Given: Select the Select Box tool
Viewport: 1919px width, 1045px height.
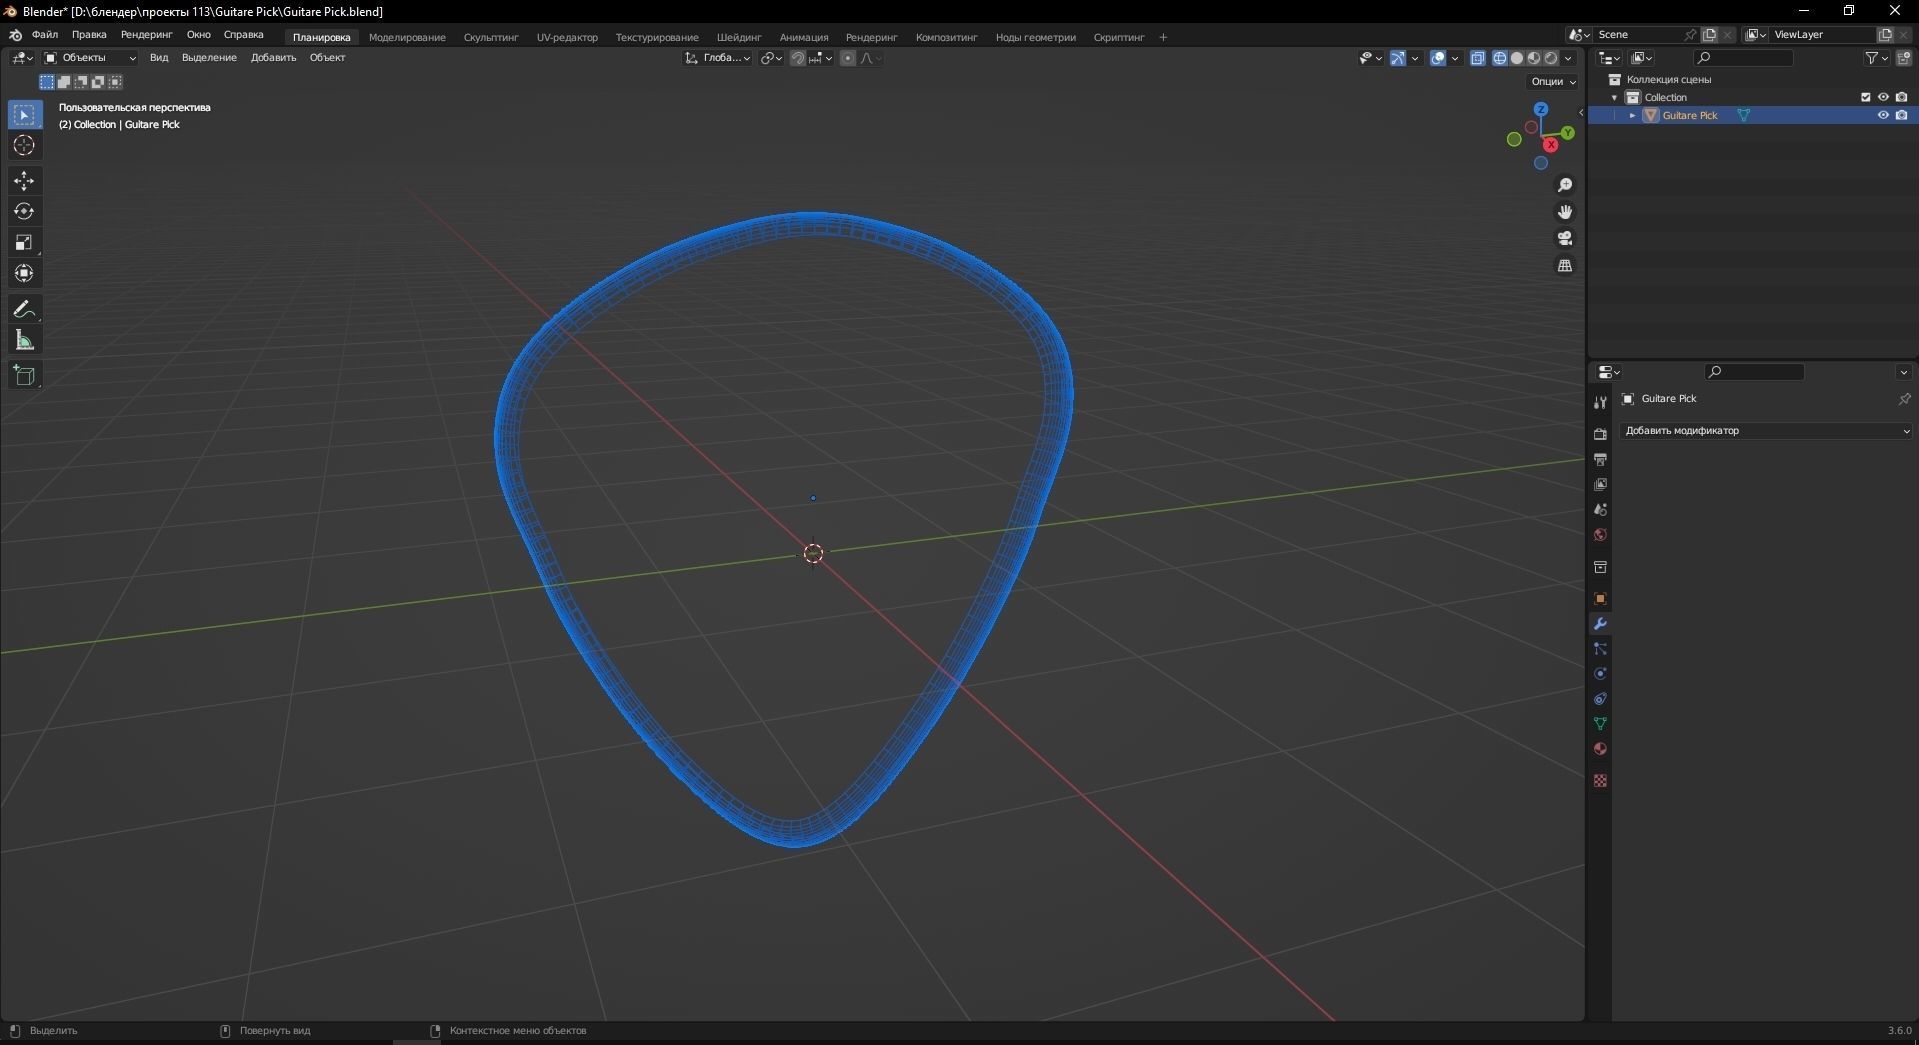Looking at the screenshot, I should 24,115.
